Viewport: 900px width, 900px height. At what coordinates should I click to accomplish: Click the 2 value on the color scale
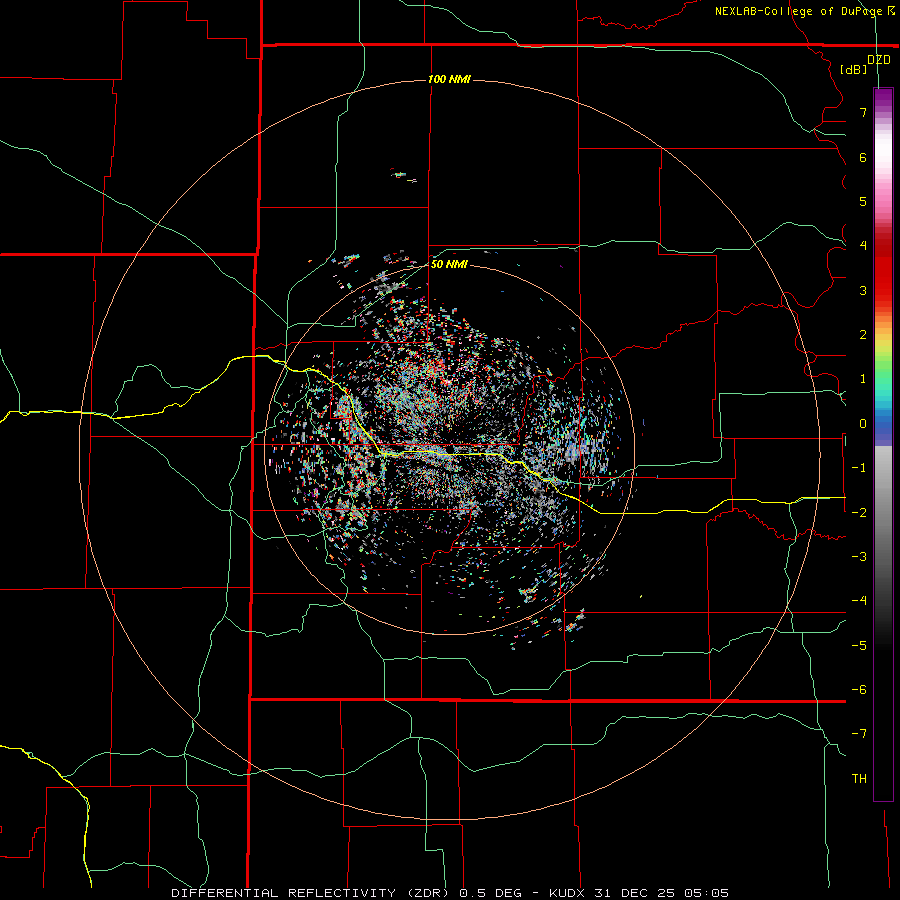point(863,335)
